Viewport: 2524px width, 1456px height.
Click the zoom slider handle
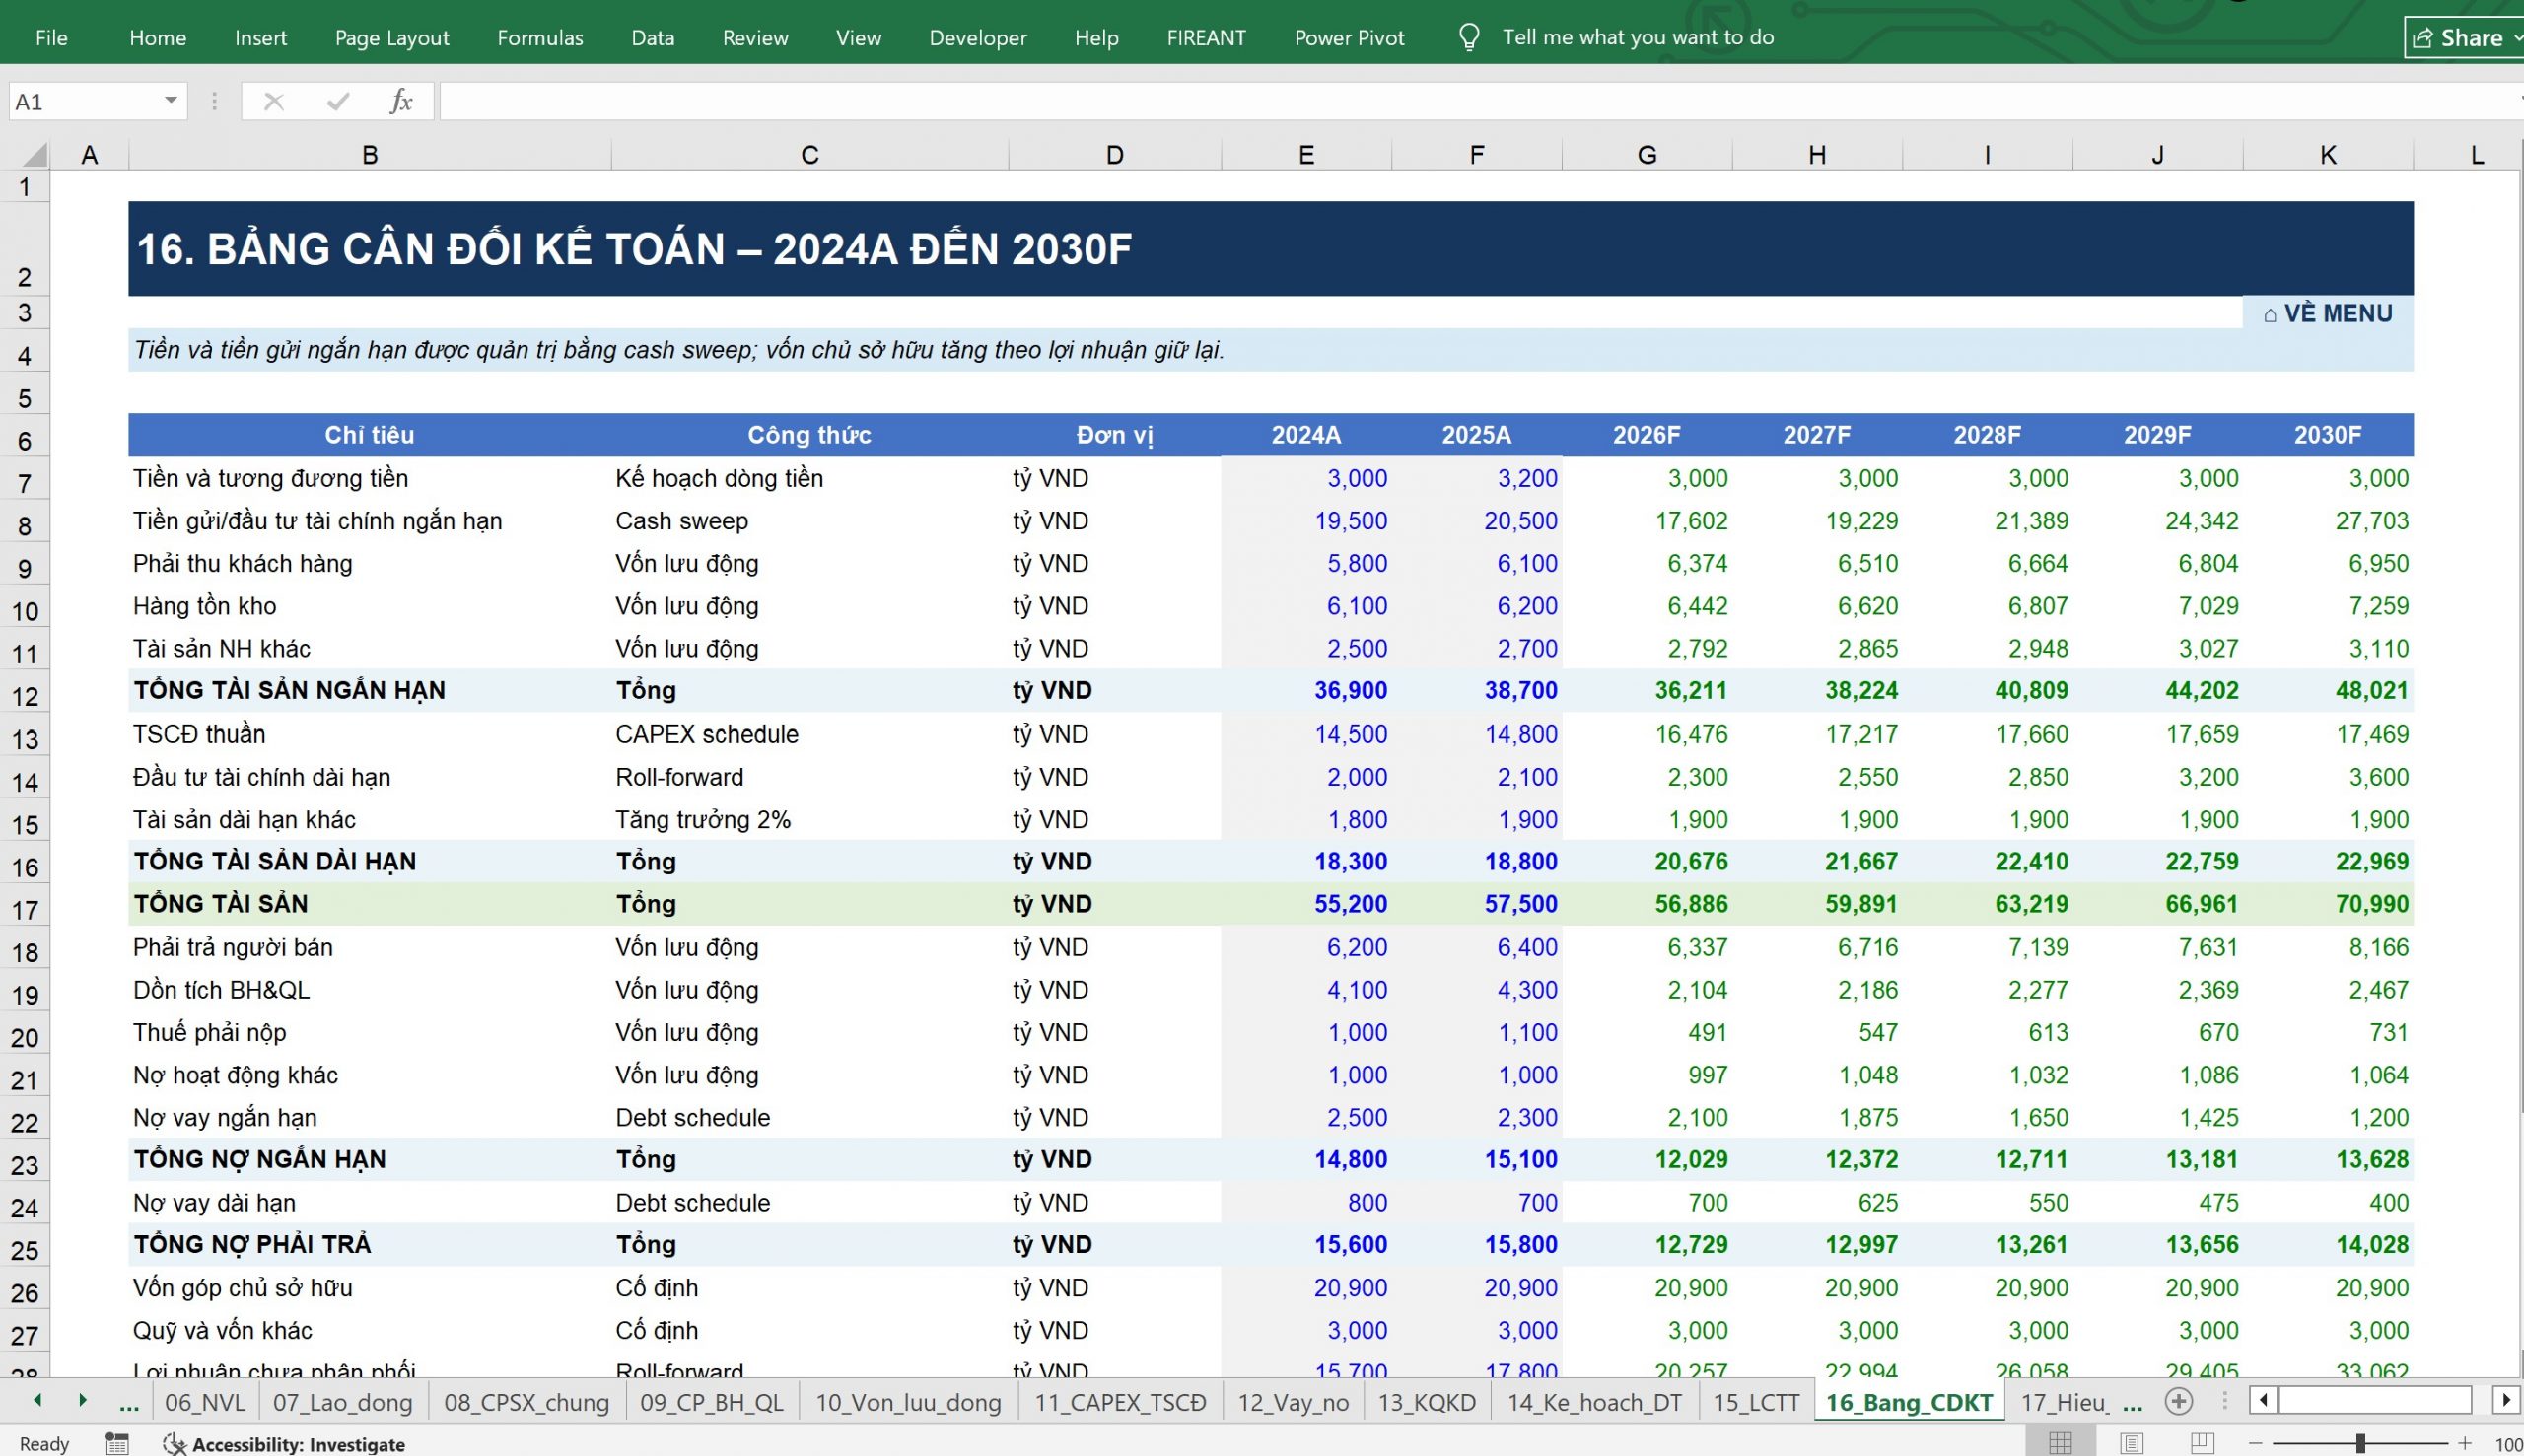coord(2361,1443)
